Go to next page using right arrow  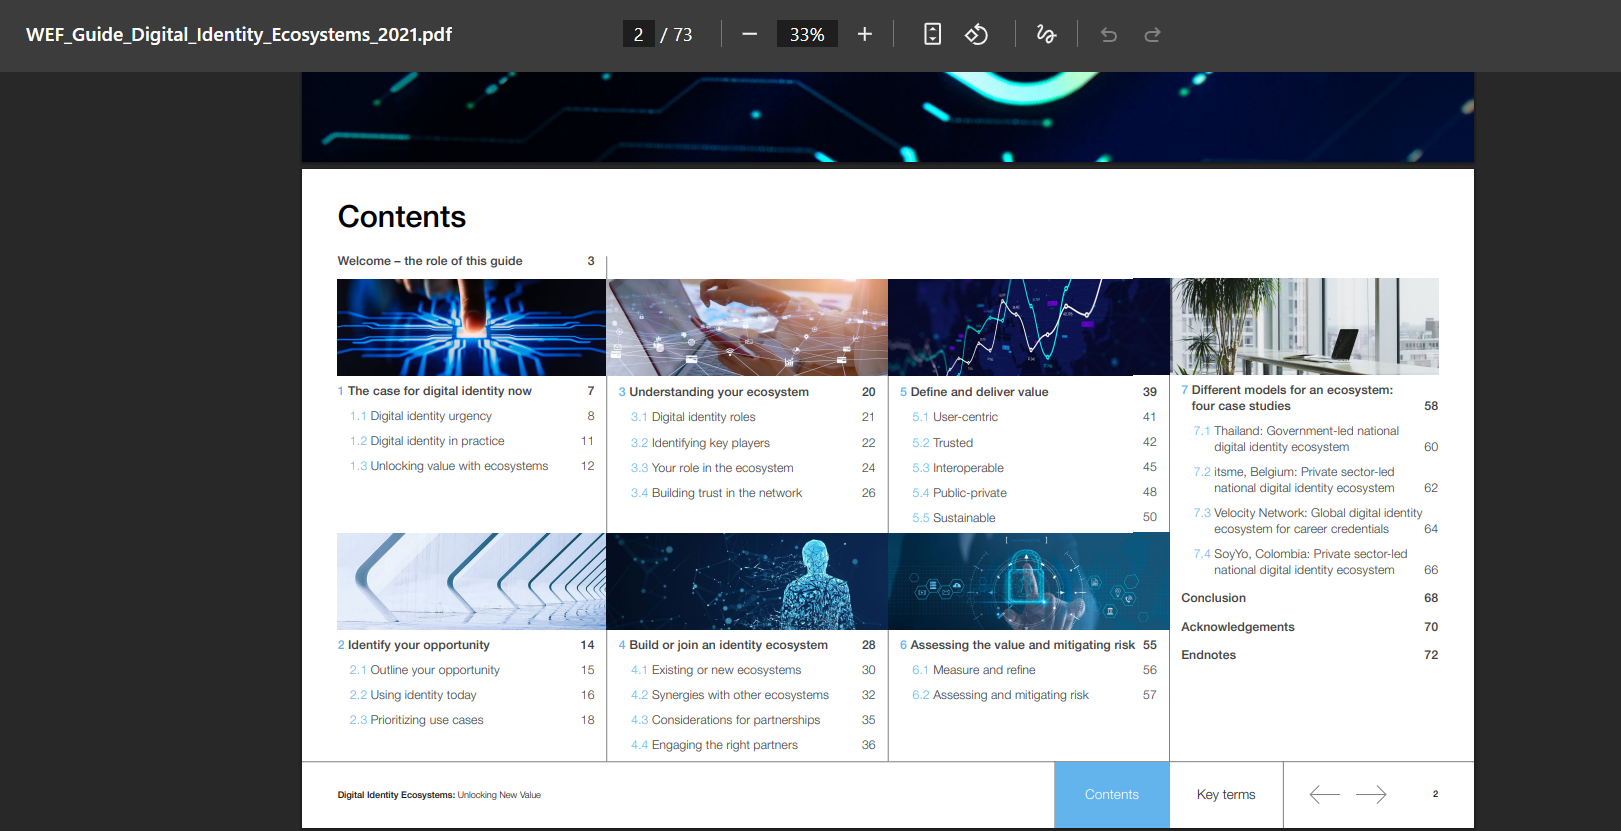pos(1371,794)
